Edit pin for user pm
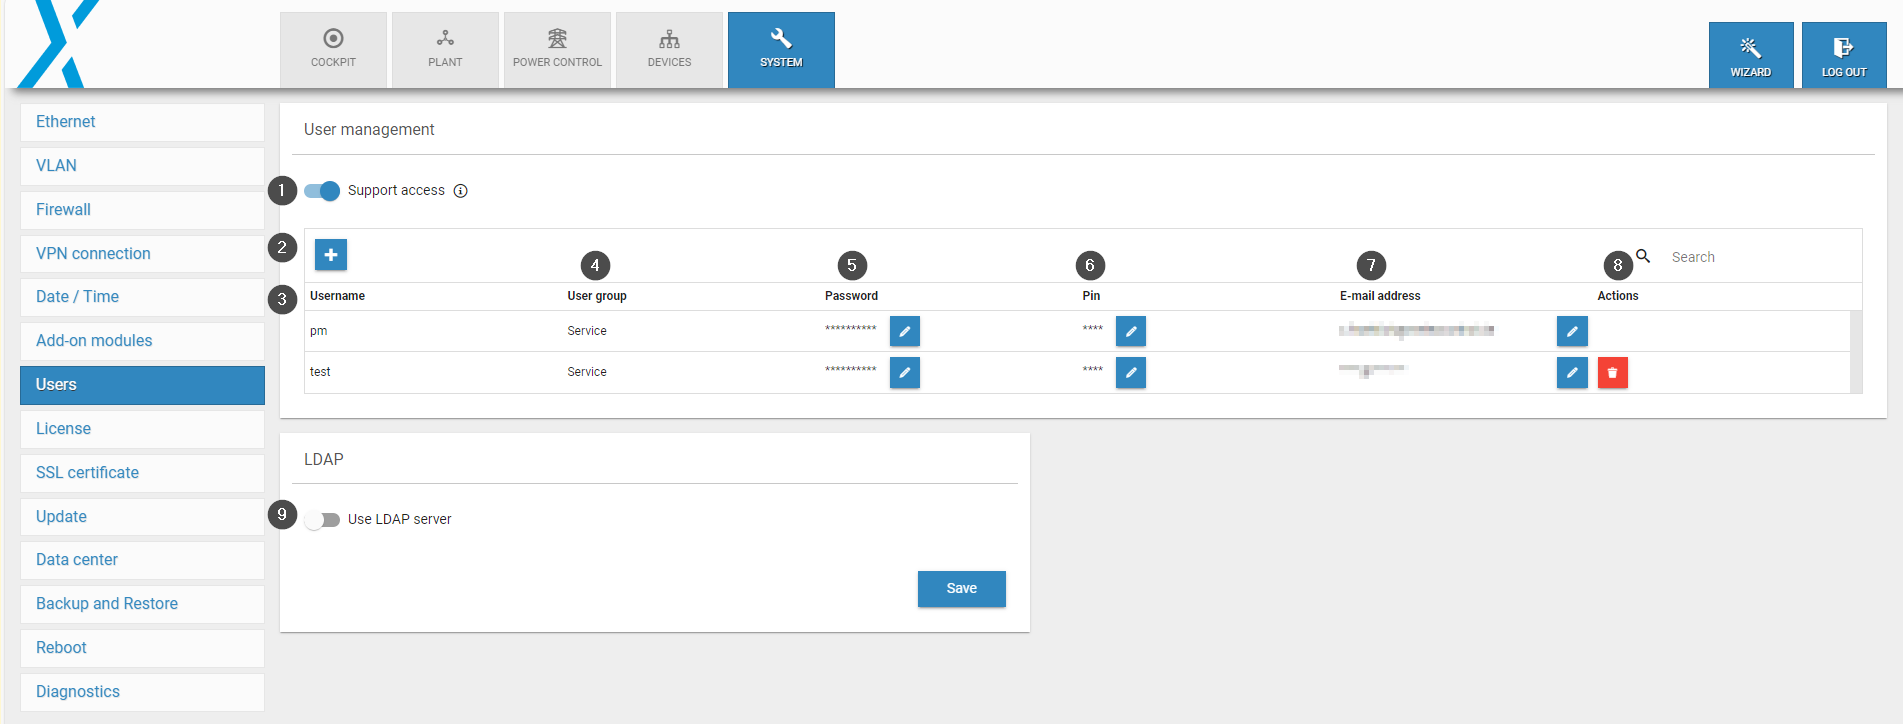This screenshot has width=1903, height=724. click(1130, 331)
